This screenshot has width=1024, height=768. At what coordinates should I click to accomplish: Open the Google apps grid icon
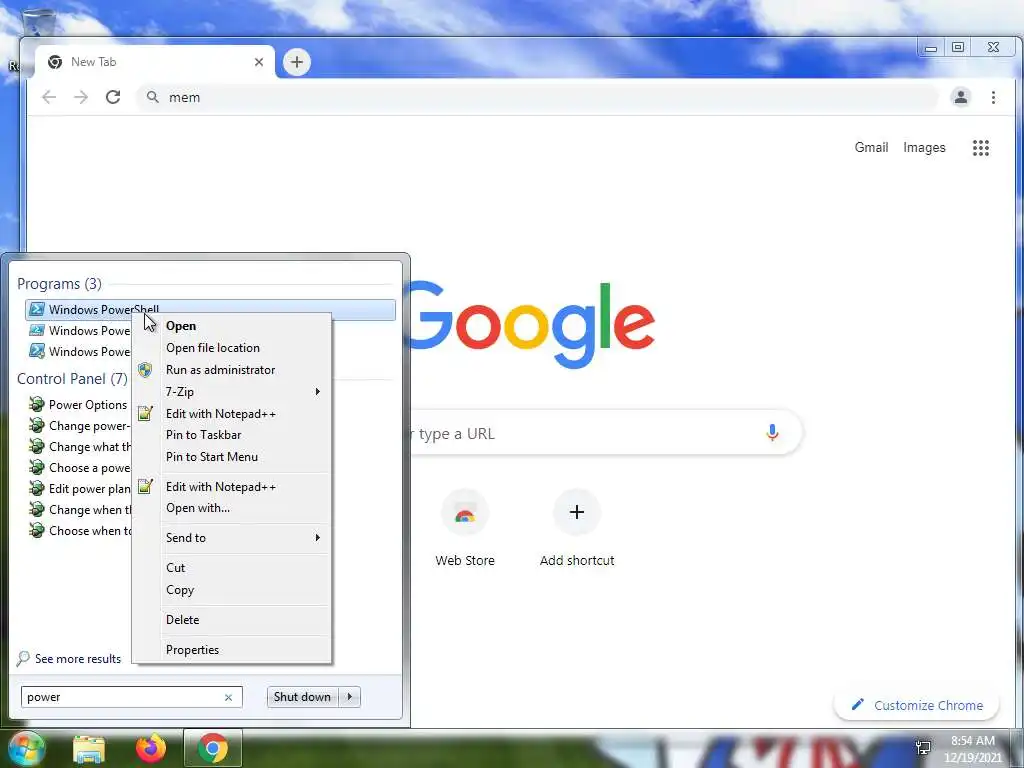click(x=980, y=148)
